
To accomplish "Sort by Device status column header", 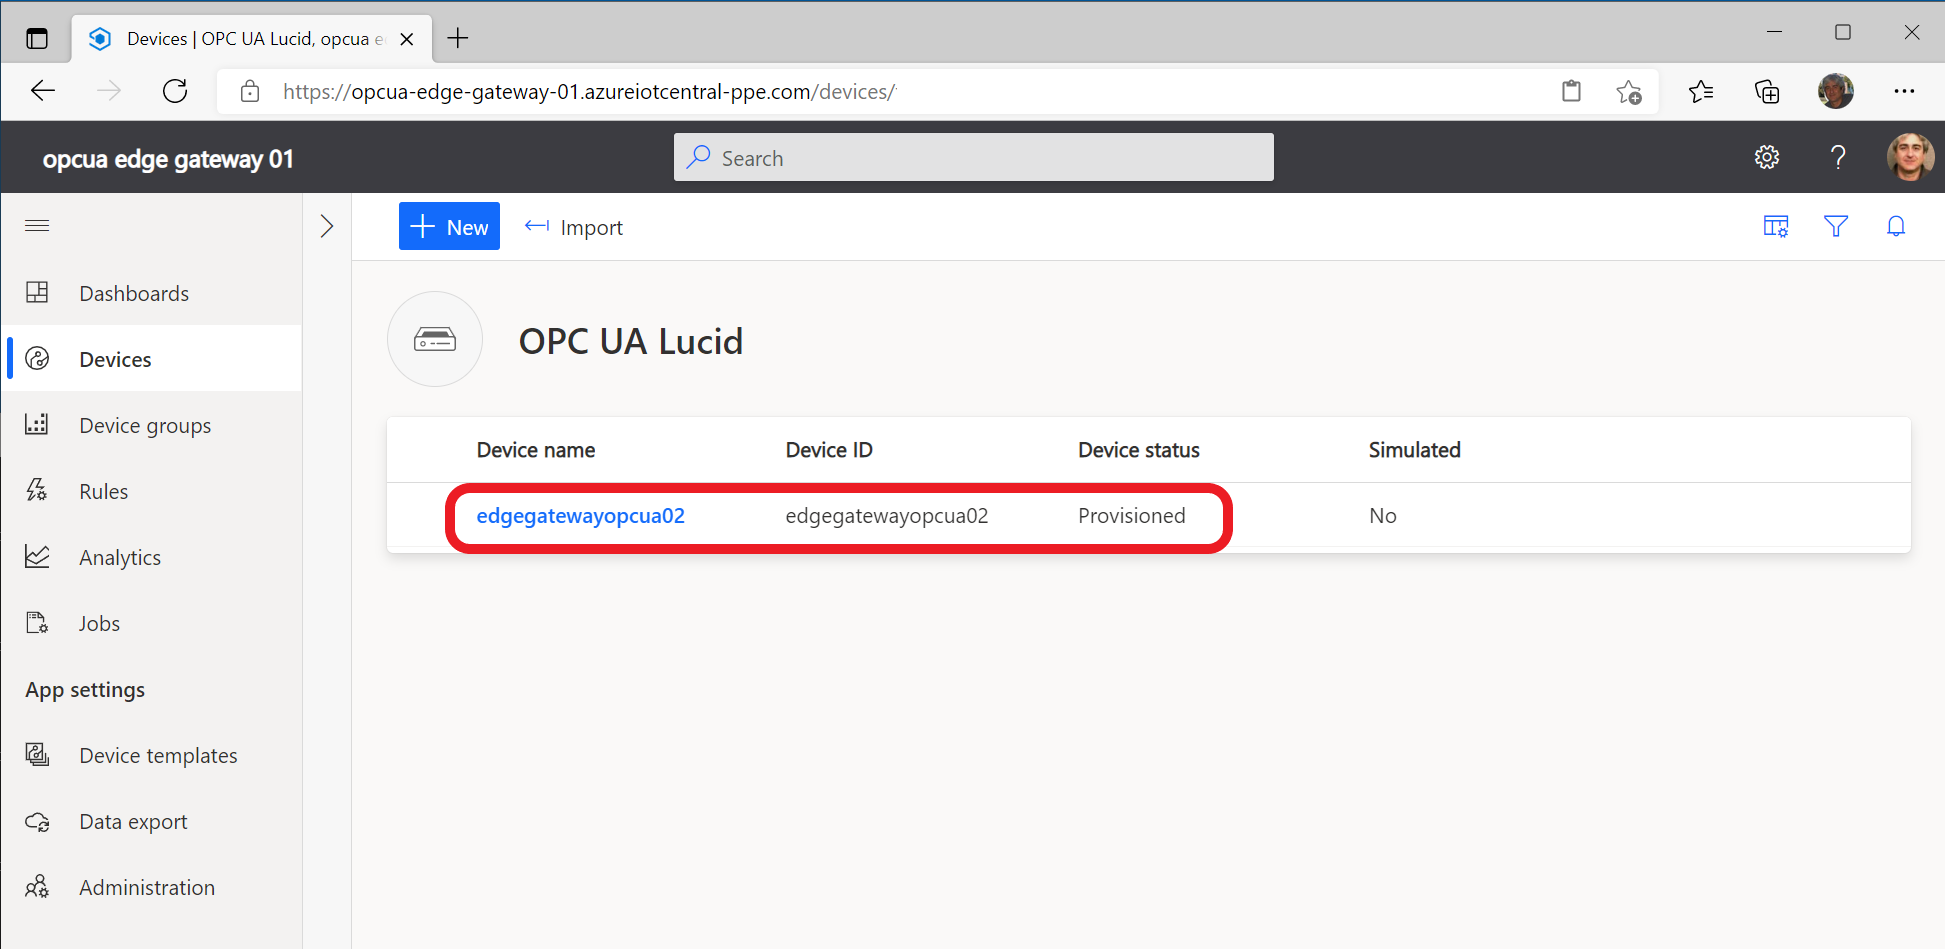I will 1139,450.
